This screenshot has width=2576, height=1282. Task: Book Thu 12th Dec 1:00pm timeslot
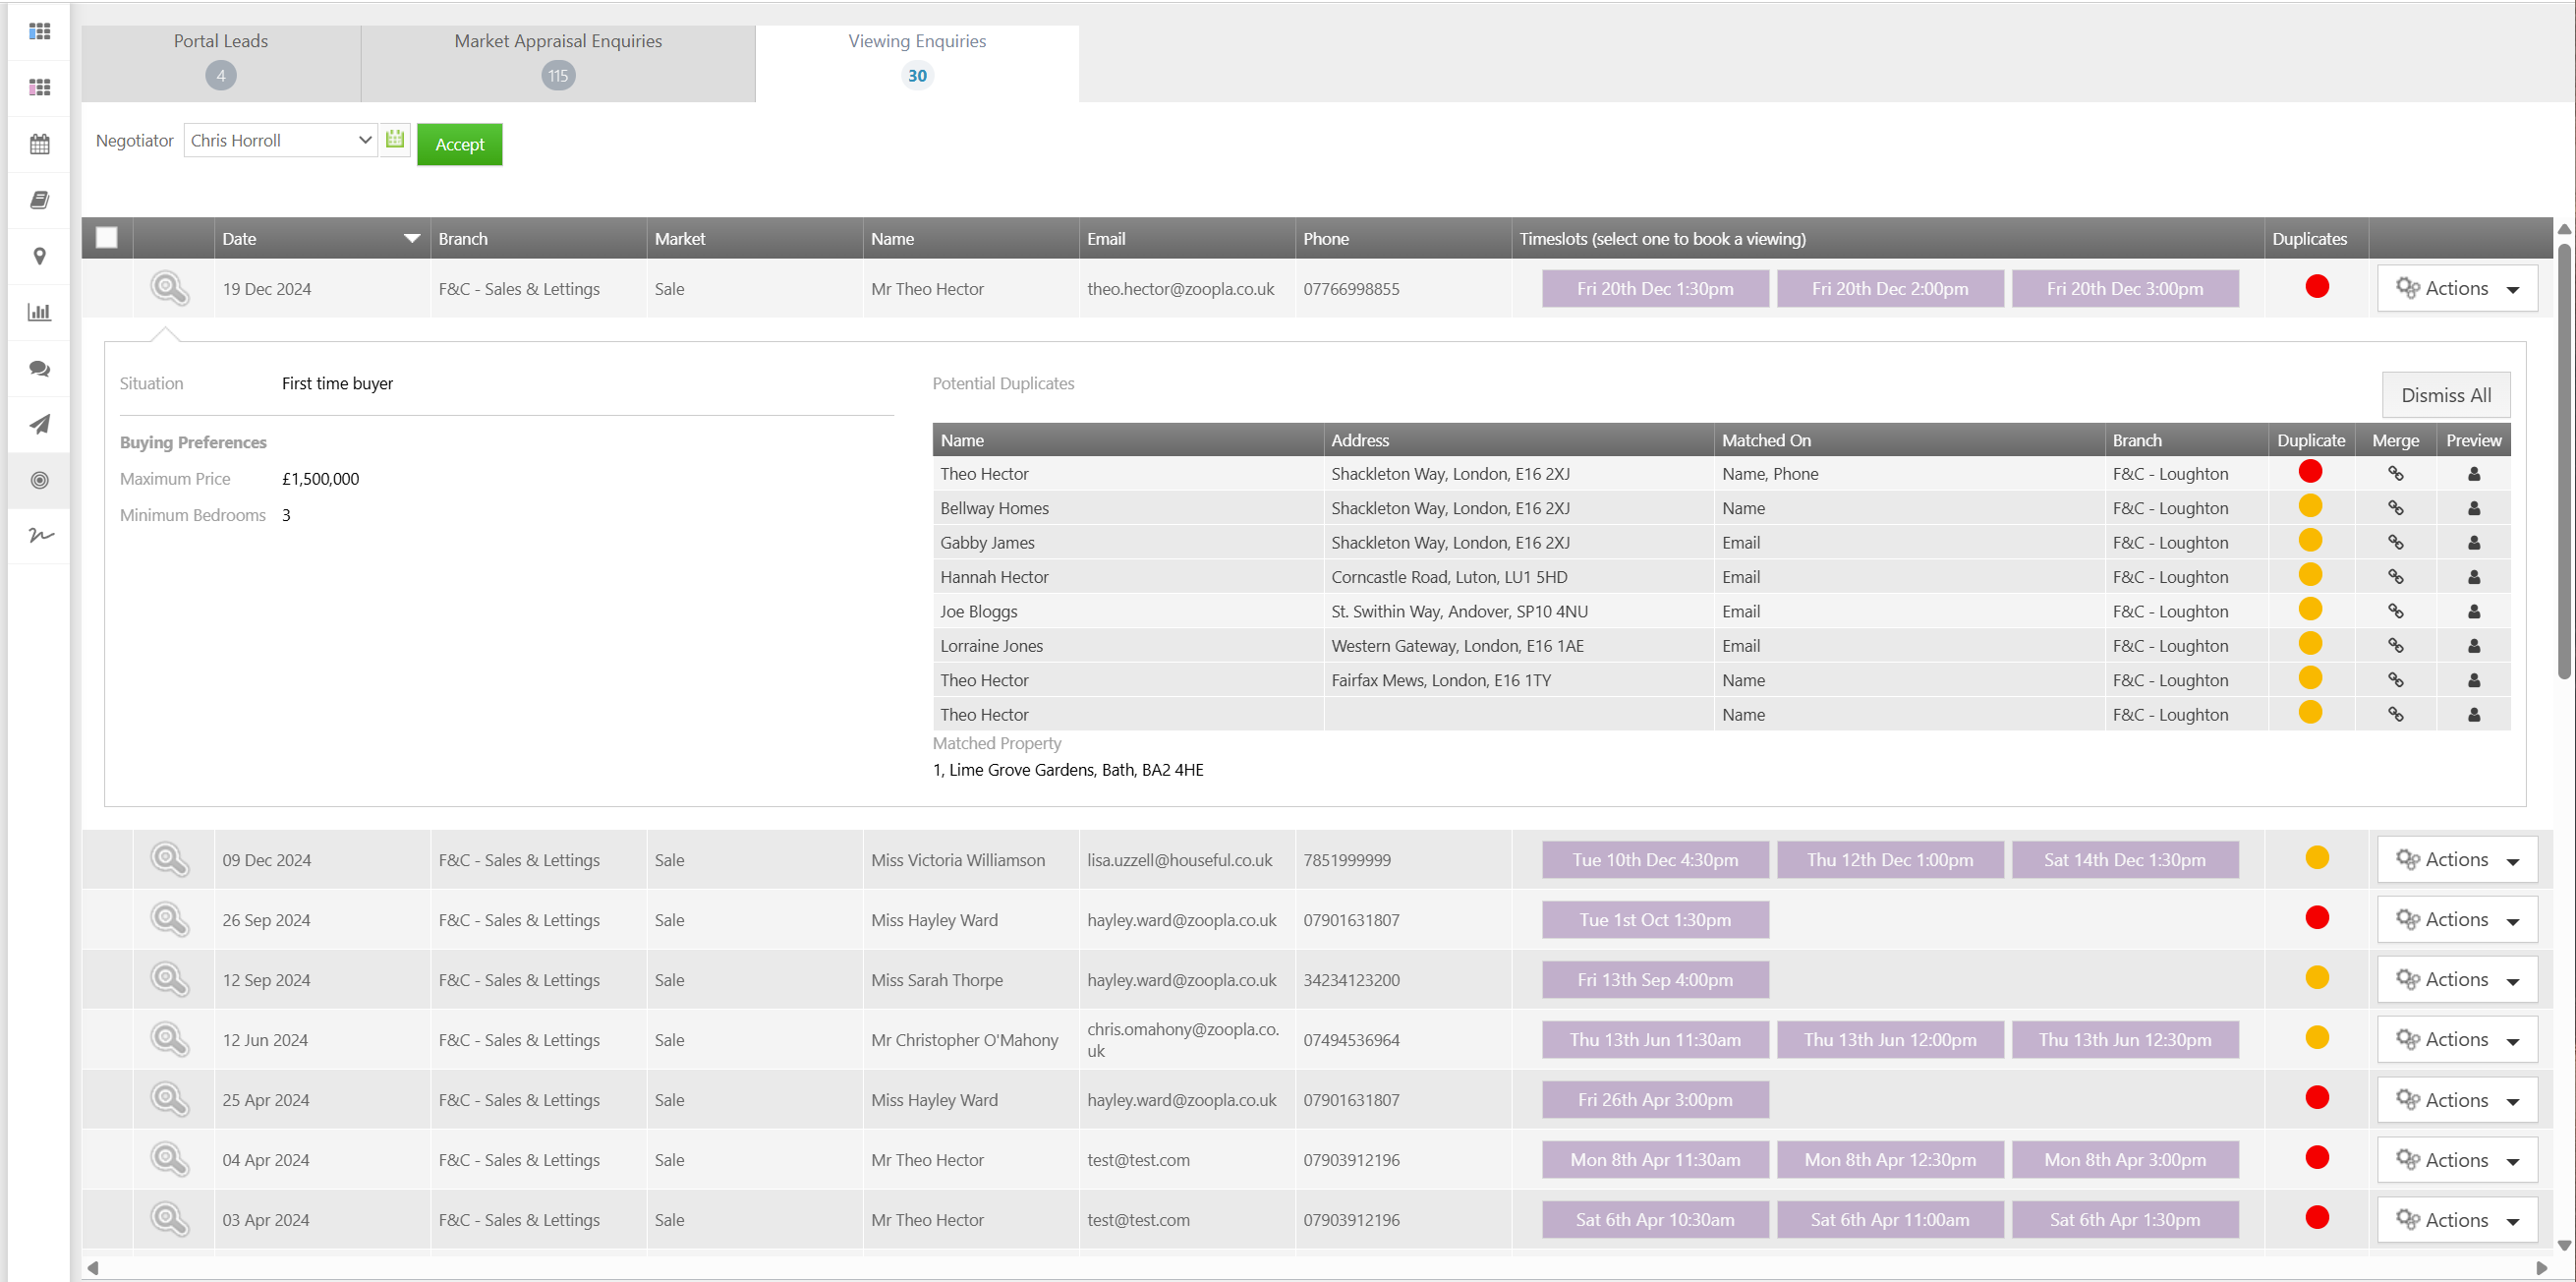tap(1890, 860)
